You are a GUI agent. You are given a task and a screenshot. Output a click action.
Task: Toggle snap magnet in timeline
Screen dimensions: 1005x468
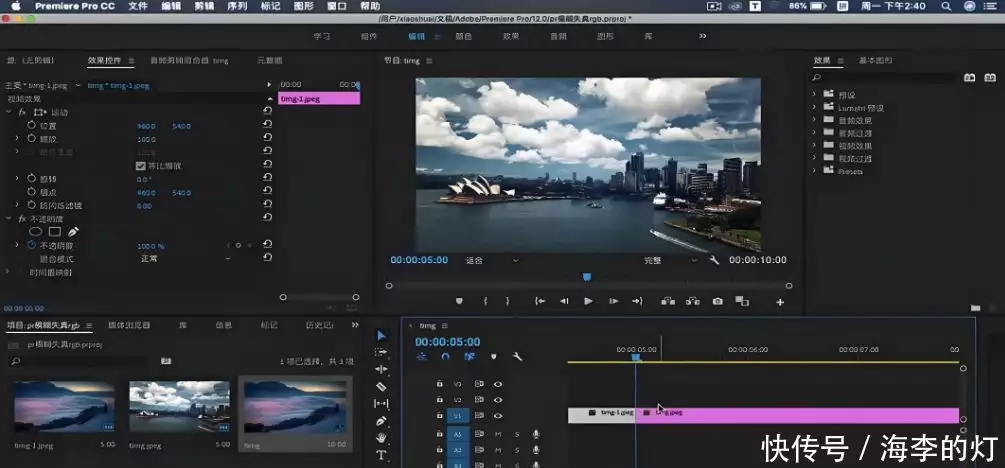[x=445, y=357]
